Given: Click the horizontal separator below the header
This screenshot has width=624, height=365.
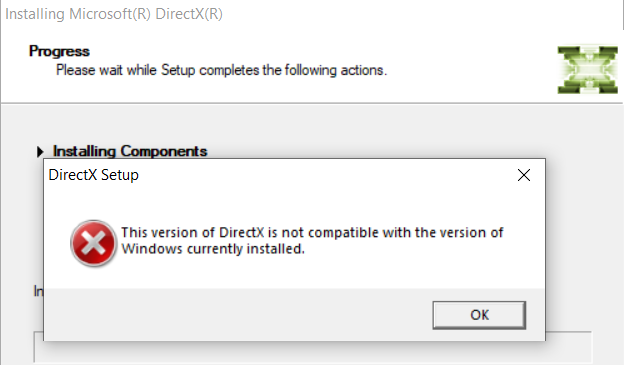Looking at the screenshot, I should [x=312, y=103].
